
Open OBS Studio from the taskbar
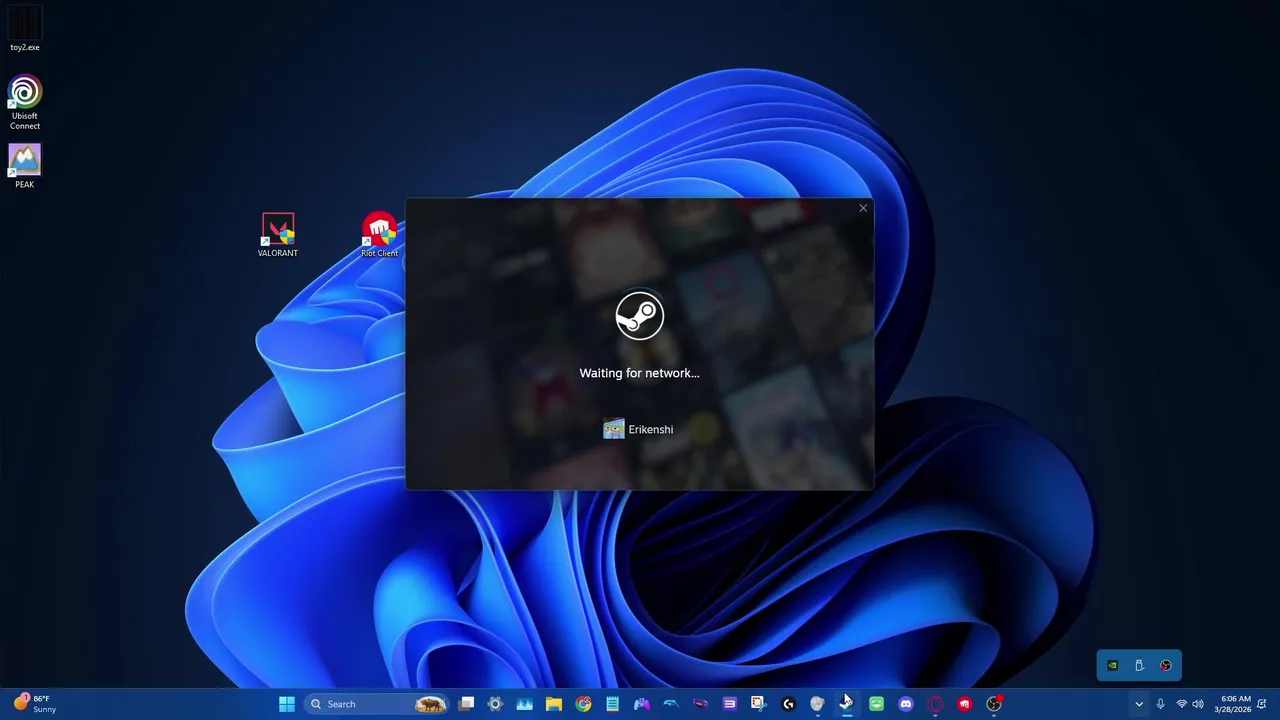coord(994,704)
